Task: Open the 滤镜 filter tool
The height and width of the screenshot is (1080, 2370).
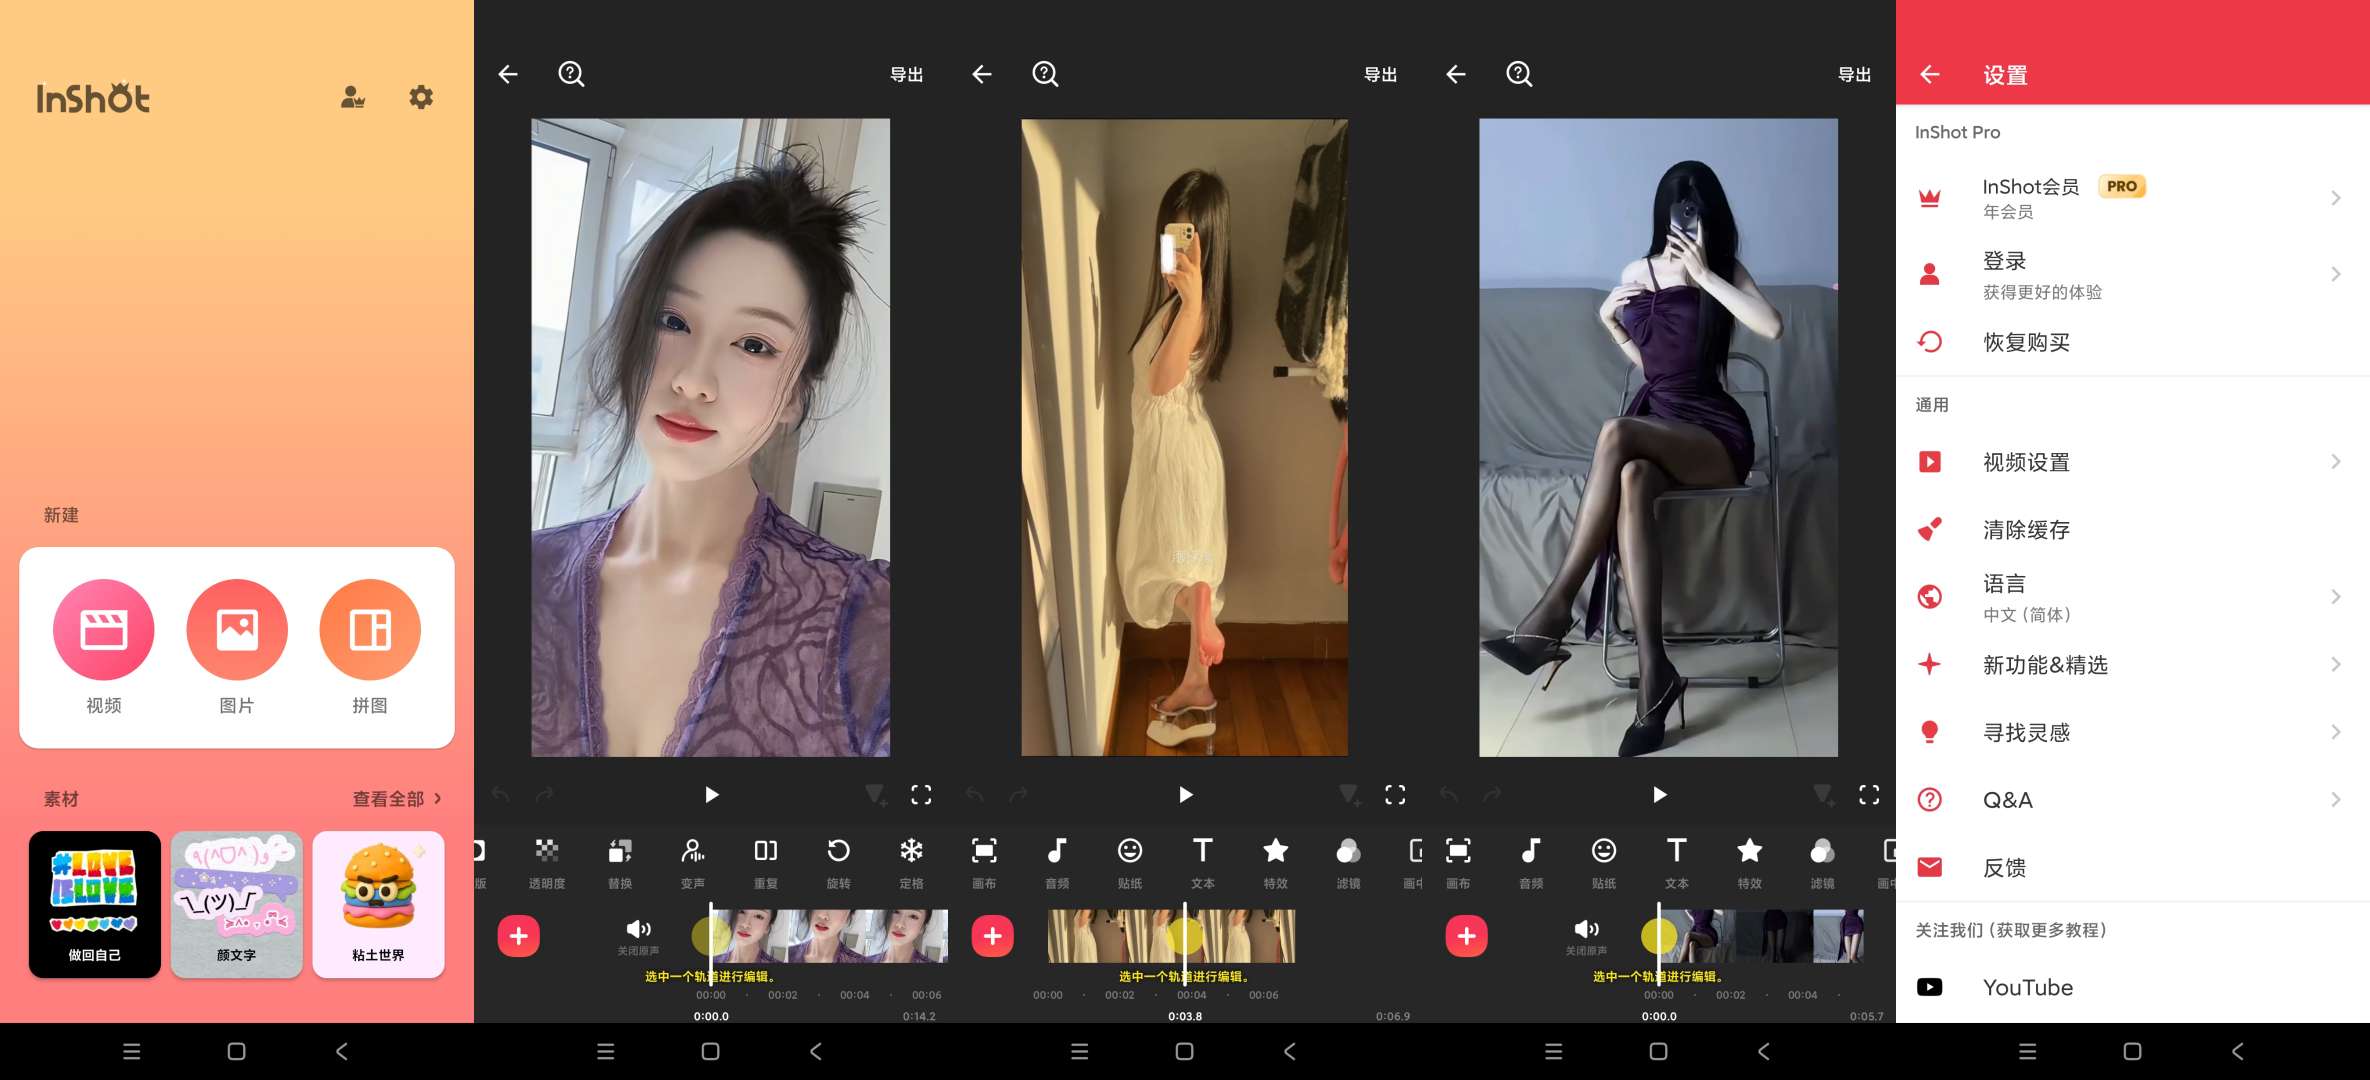Action: [x=1349, y=862]
